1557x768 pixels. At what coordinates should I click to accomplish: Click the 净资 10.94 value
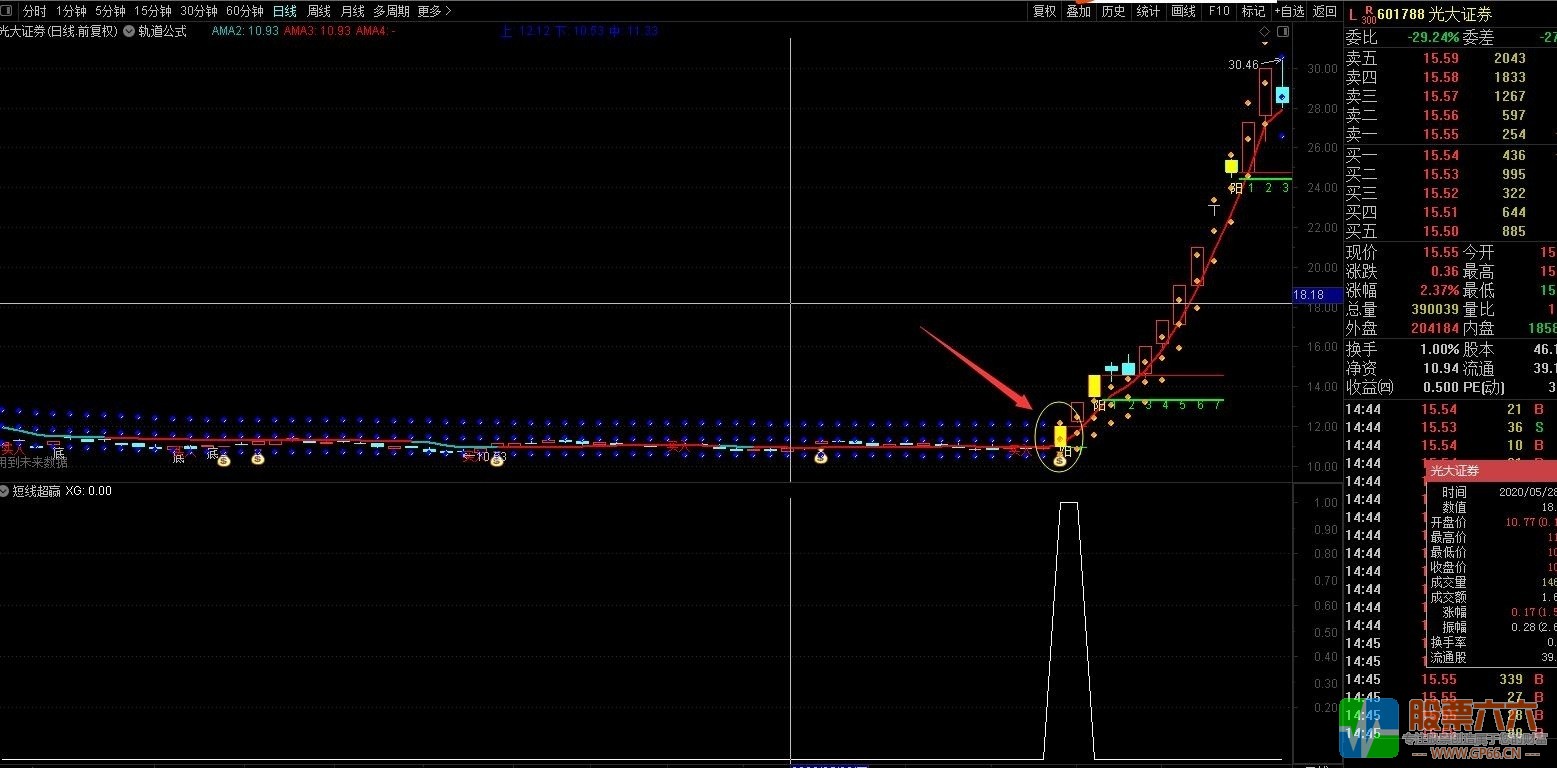point(1441,368)
